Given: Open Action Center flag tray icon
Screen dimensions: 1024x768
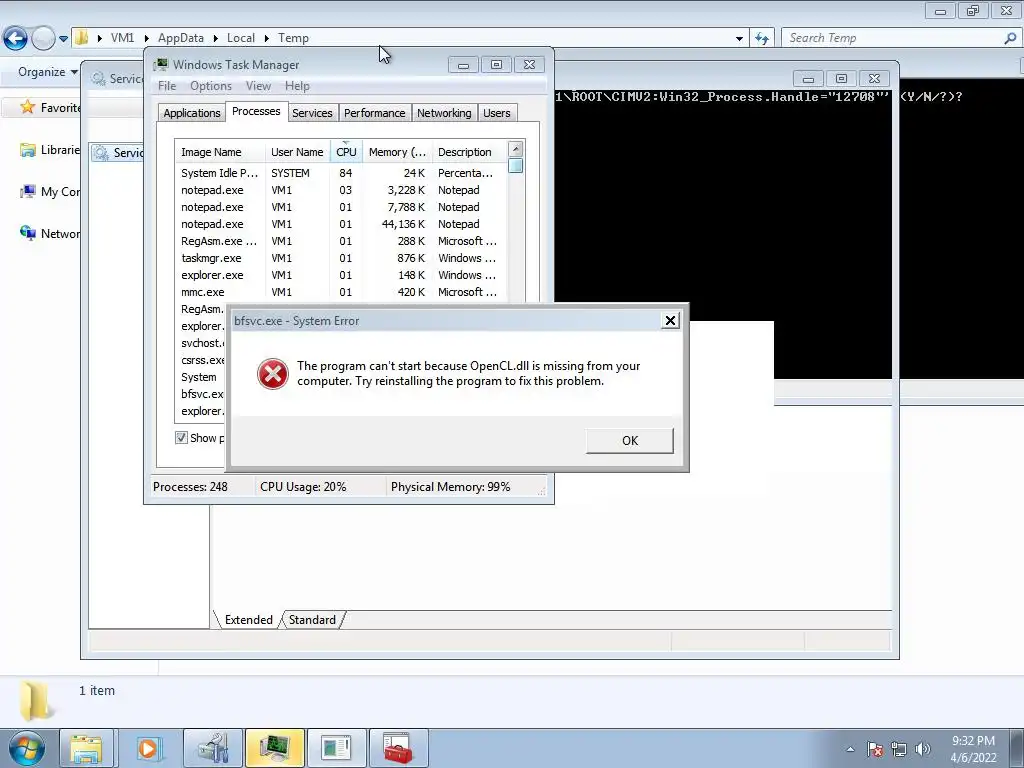Looking at the screenshot, I should (874, 749).
